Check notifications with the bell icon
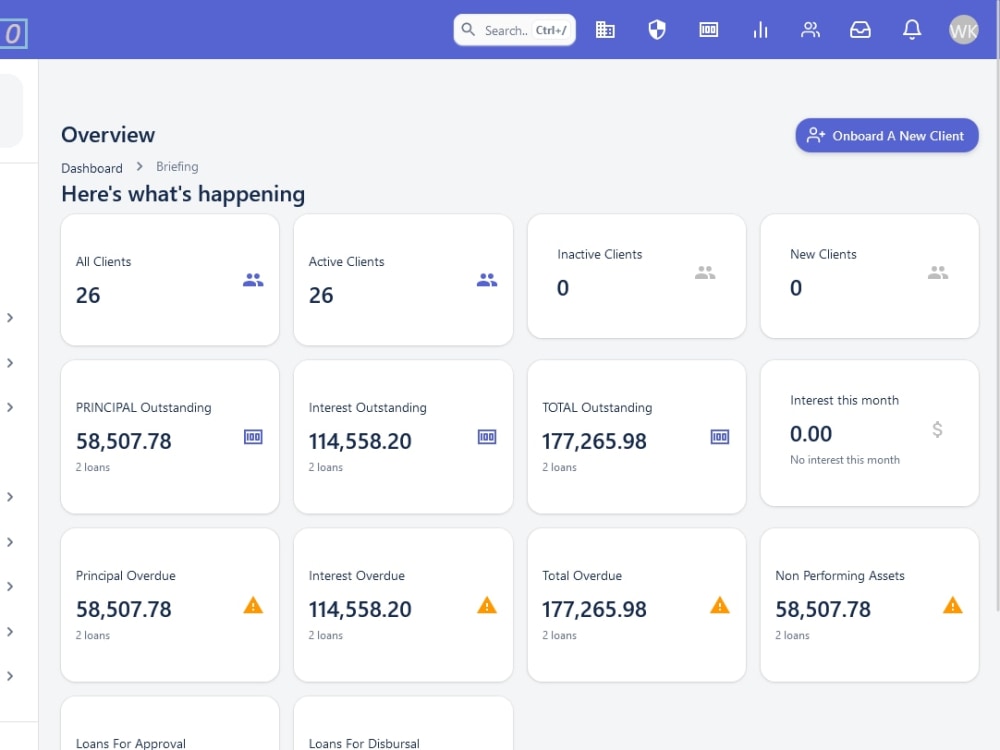The width and height of the screenshot is (1000, 750). coord(911,29)
